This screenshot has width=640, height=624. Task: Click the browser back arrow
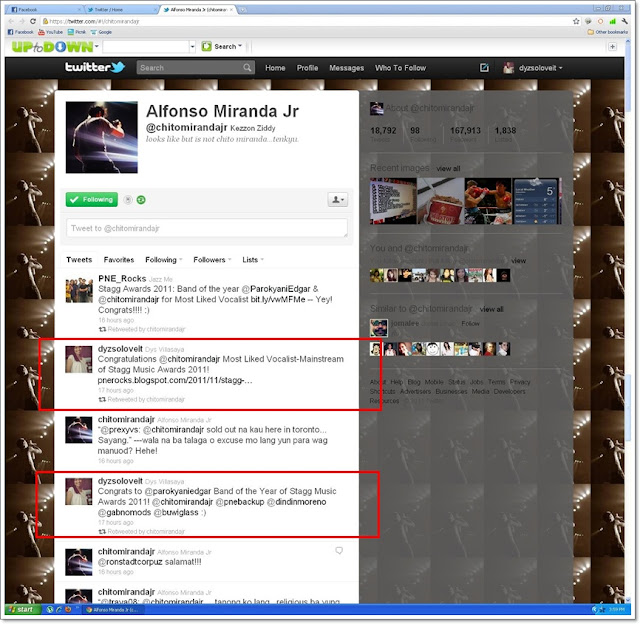coord(11,21)
